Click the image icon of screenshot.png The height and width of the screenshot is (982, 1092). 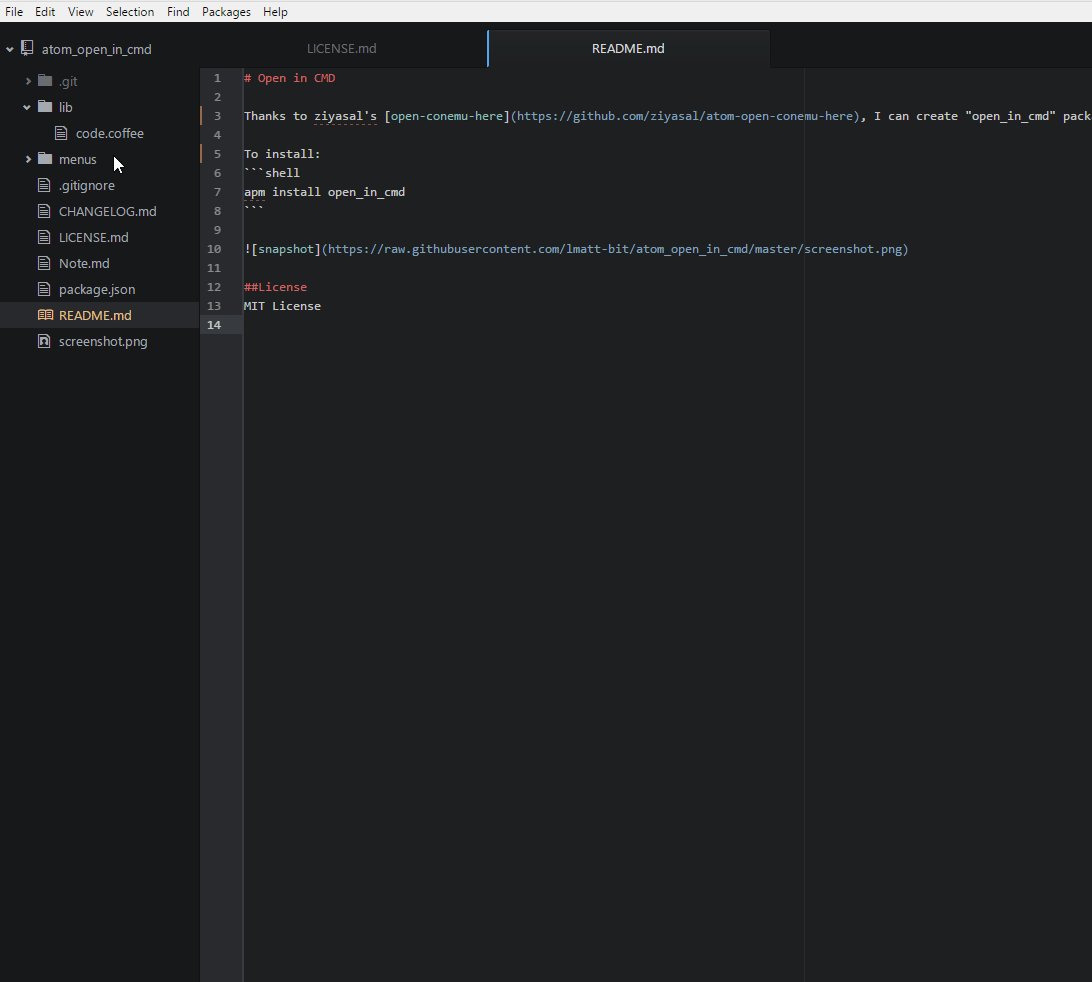point(44,341)
